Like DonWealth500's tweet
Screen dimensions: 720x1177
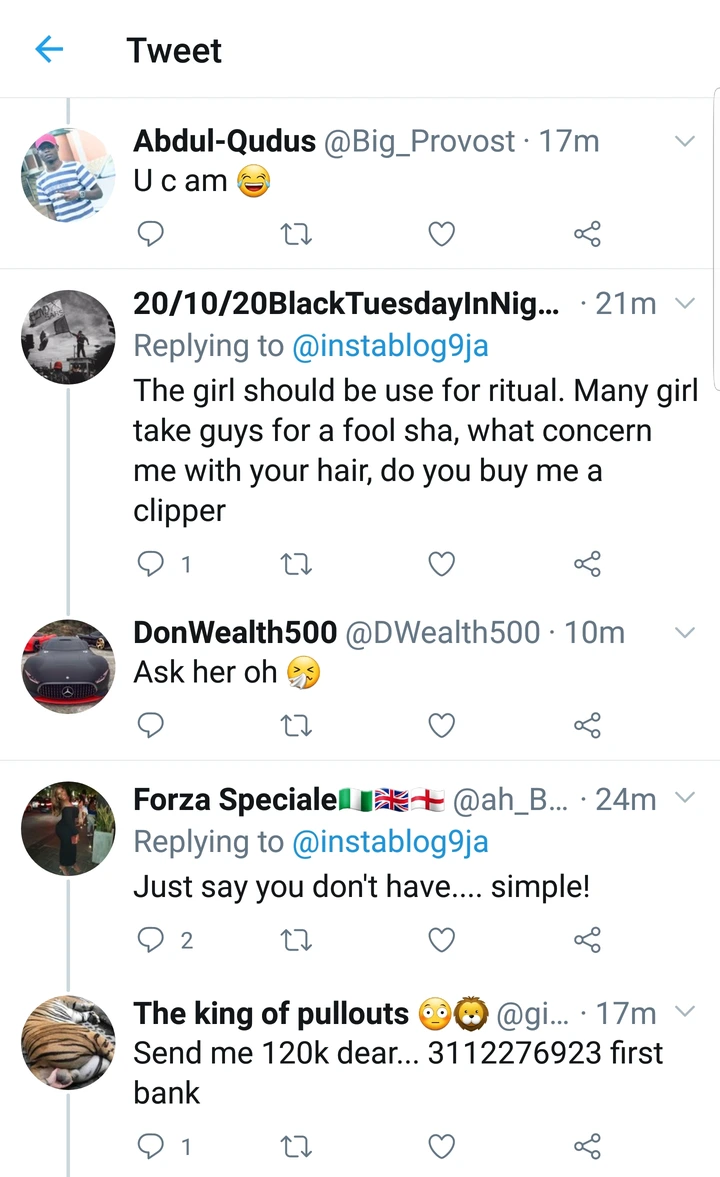click(441, 725)
